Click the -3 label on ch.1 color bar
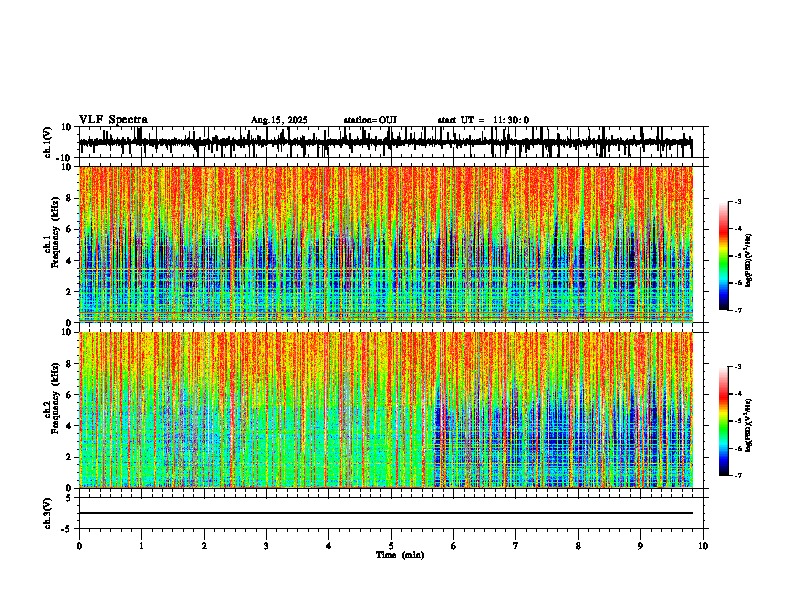The image size is (792, 612). [x=737, y=201]
